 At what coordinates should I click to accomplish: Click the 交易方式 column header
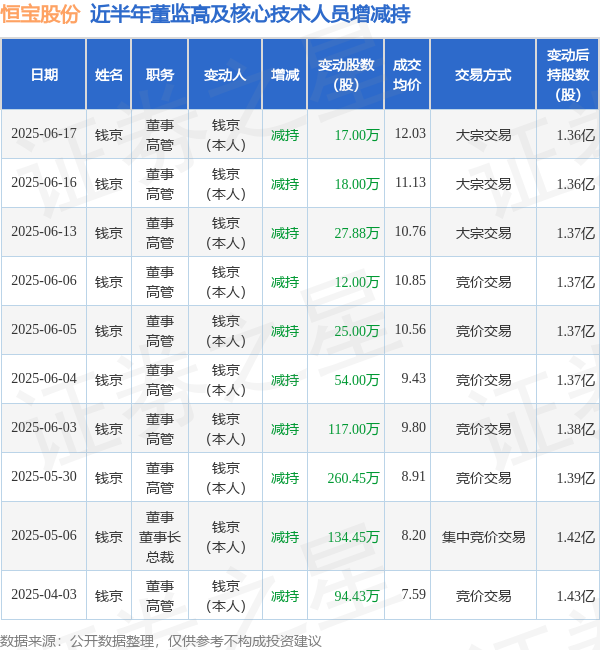[483, 75]
